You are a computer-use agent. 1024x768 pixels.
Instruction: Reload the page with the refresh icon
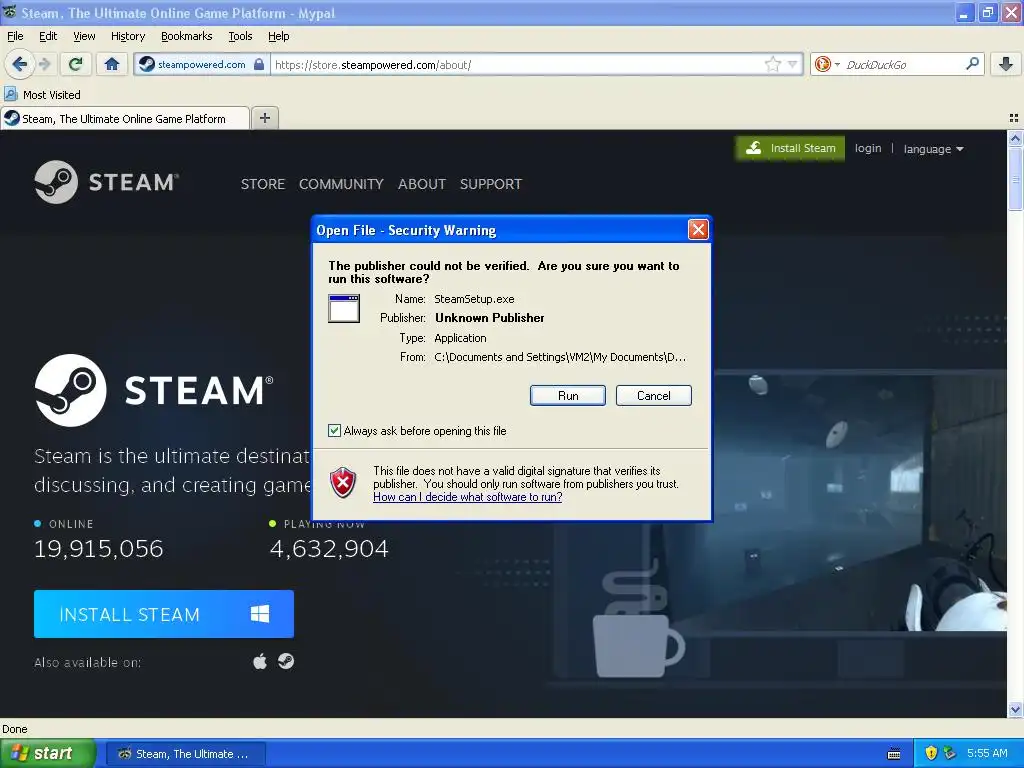point(76,64)
